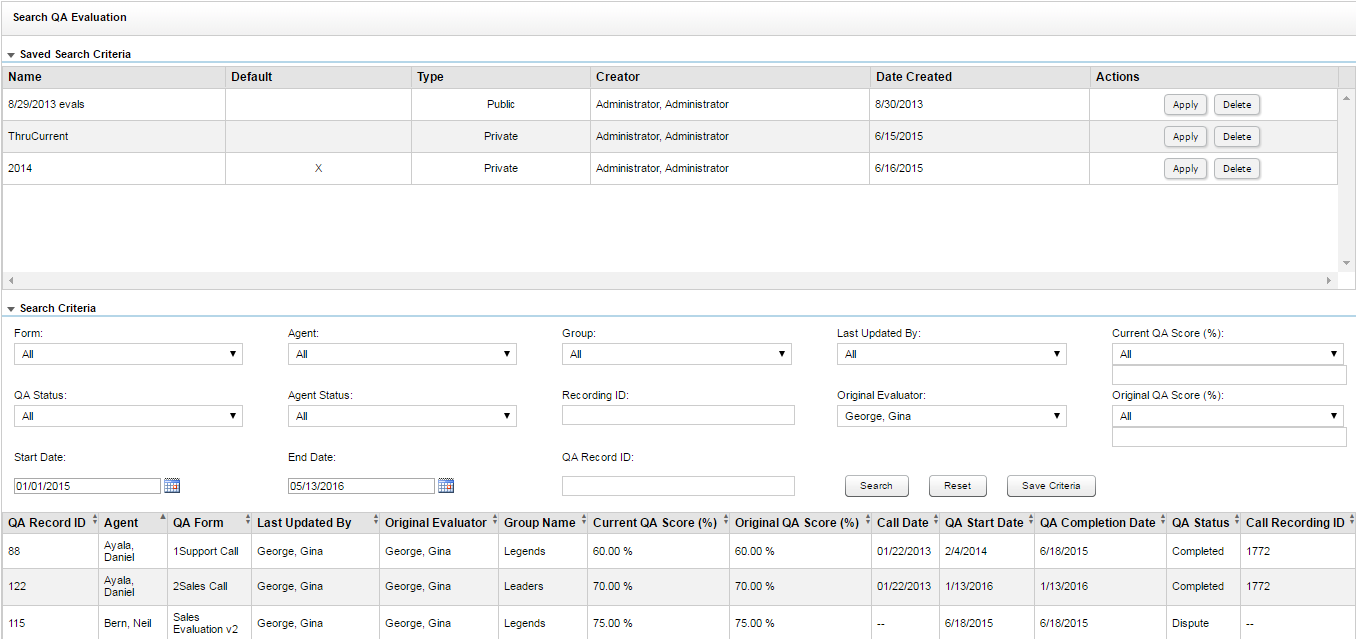This screenshot has width=1356, height=639.
Task: Collapse the Search Criteria section
Action: pos(11,309)
